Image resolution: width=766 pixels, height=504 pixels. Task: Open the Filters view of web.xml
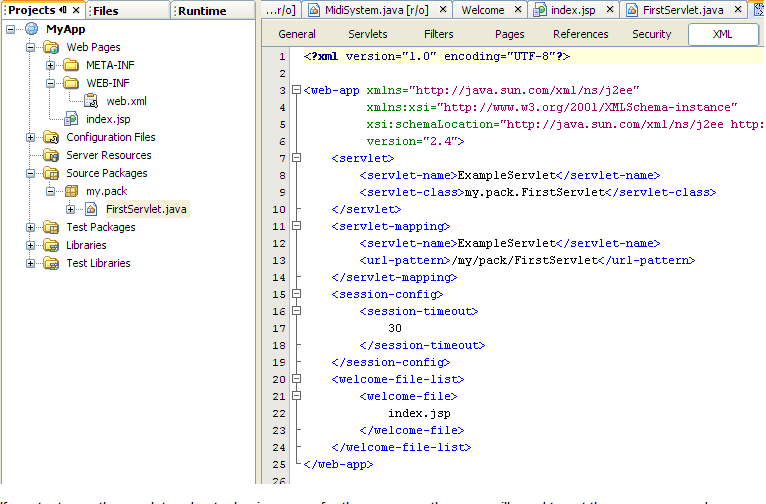coord(439,34)
